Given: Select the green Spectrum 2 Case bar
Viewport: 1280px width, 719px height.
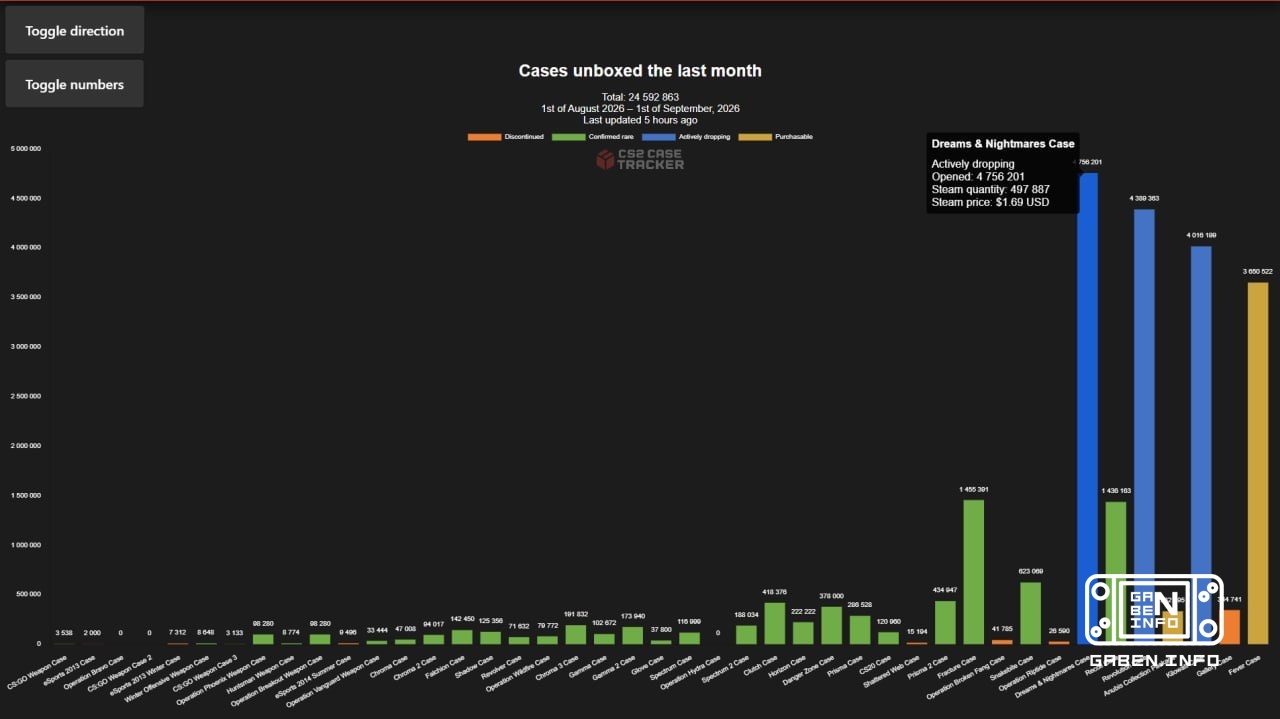Looking at the screenshot, I should coord(746,635).
